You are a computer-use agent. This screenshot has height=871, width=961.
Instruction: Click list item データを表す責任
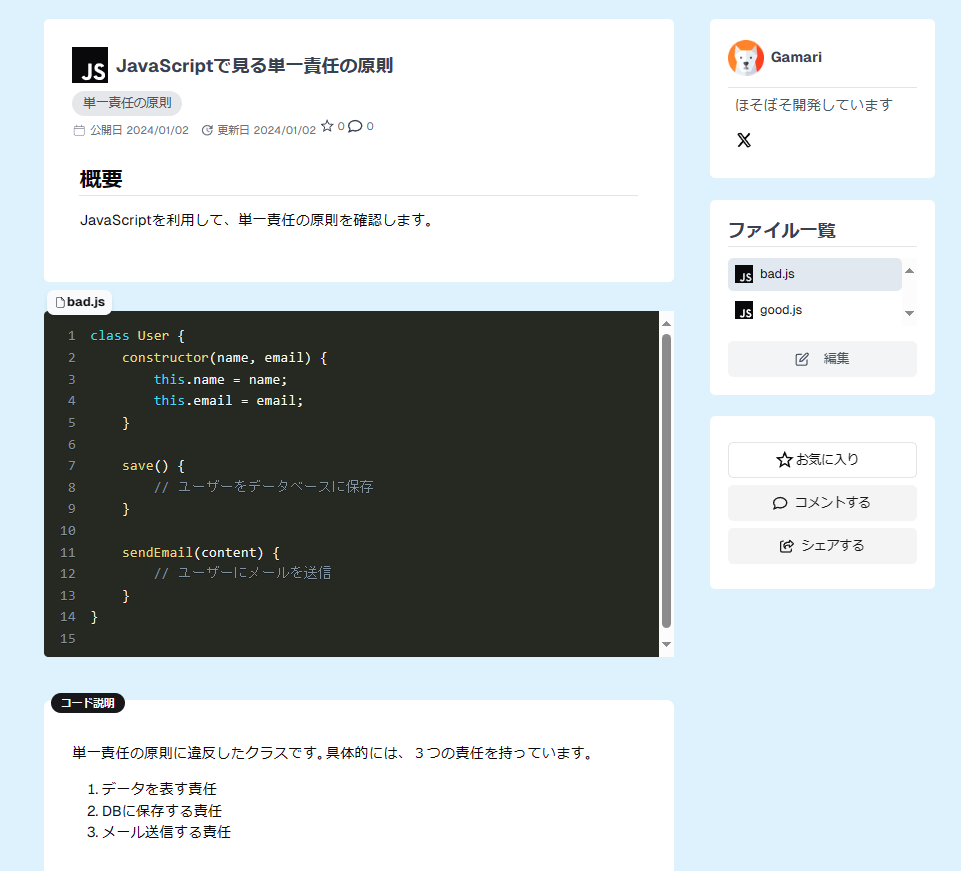(x=159, y=789)
